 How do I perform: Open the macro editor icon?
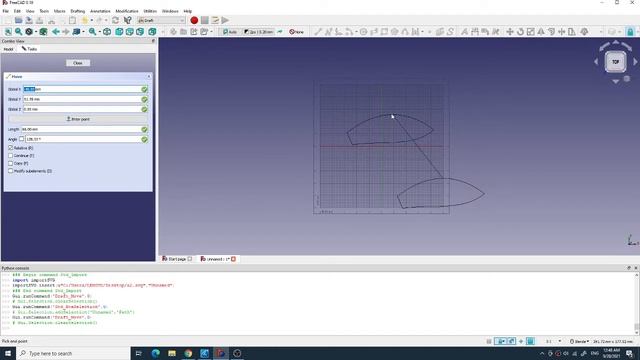tap(215, 20)
